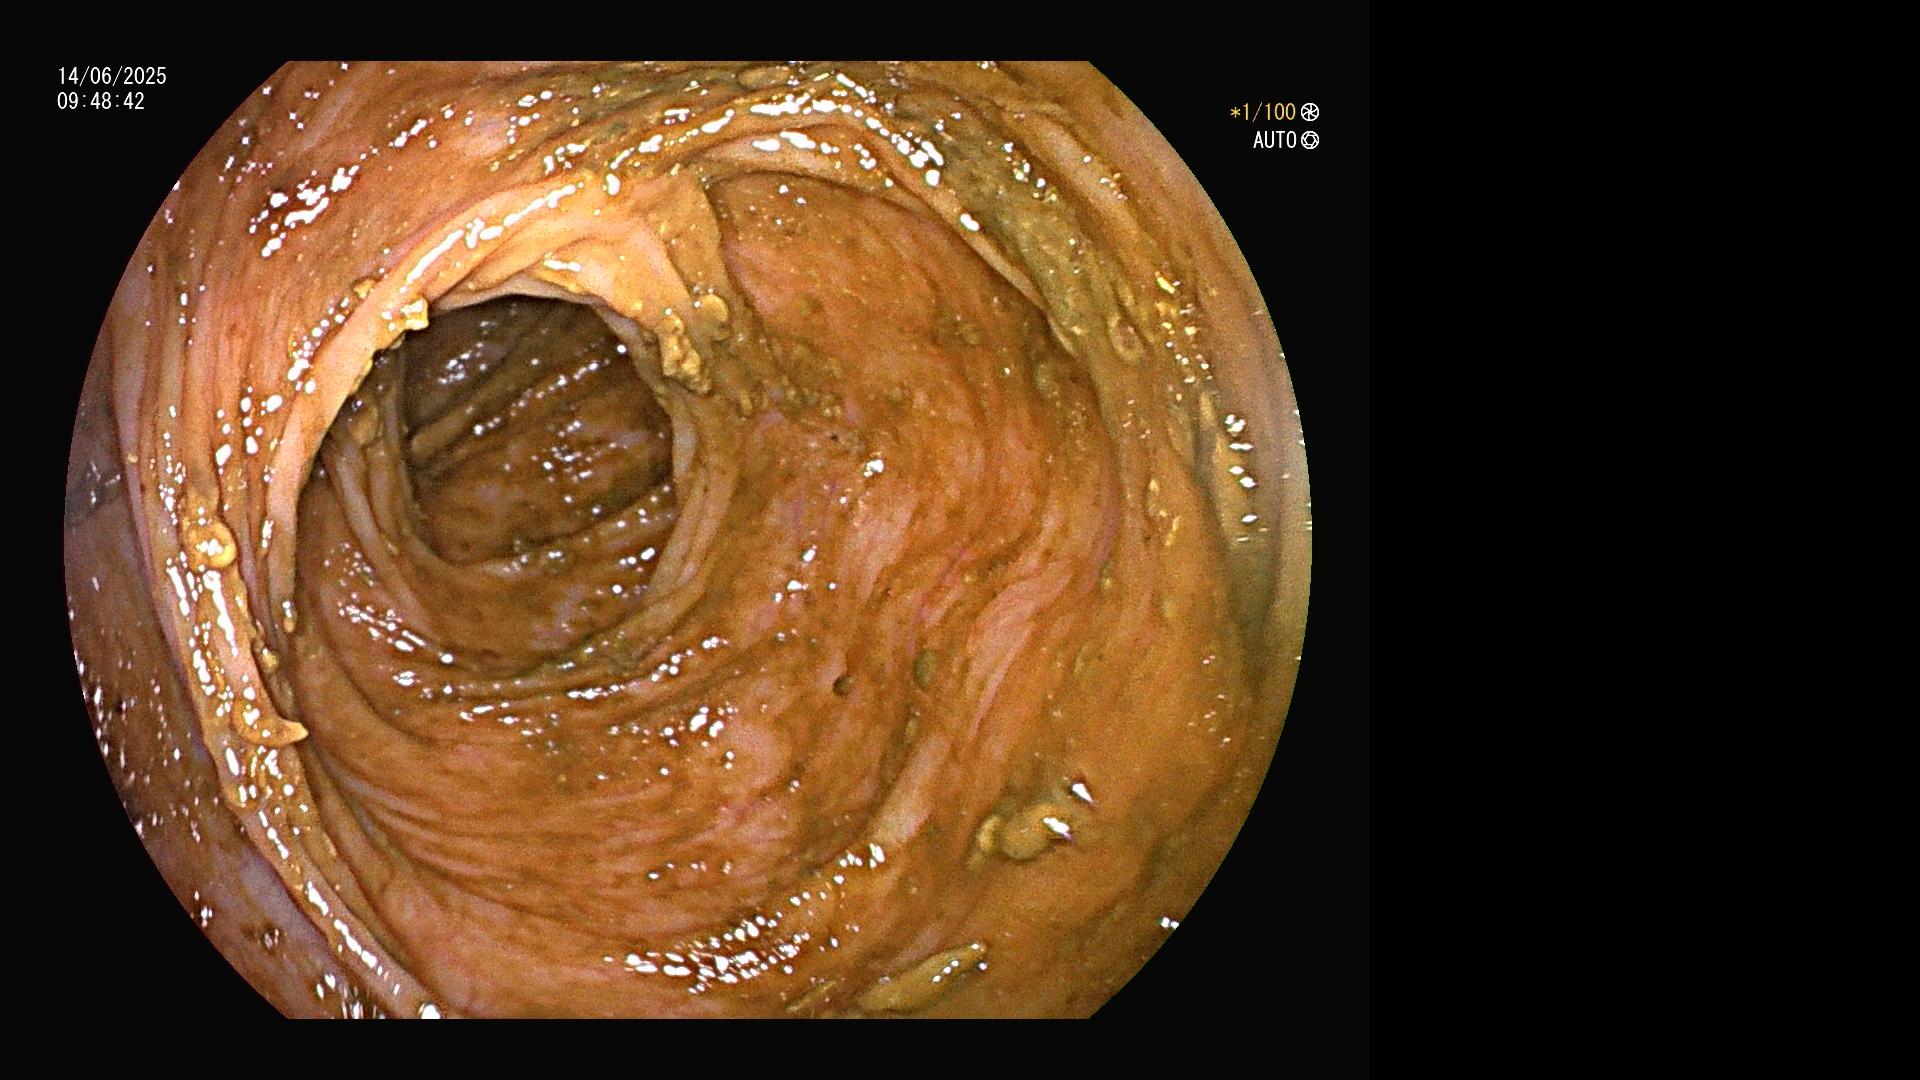This screenshot has height=1080, width=1920.
Task: Click the date text 14/06/2025
Action: tap(112, 76)
